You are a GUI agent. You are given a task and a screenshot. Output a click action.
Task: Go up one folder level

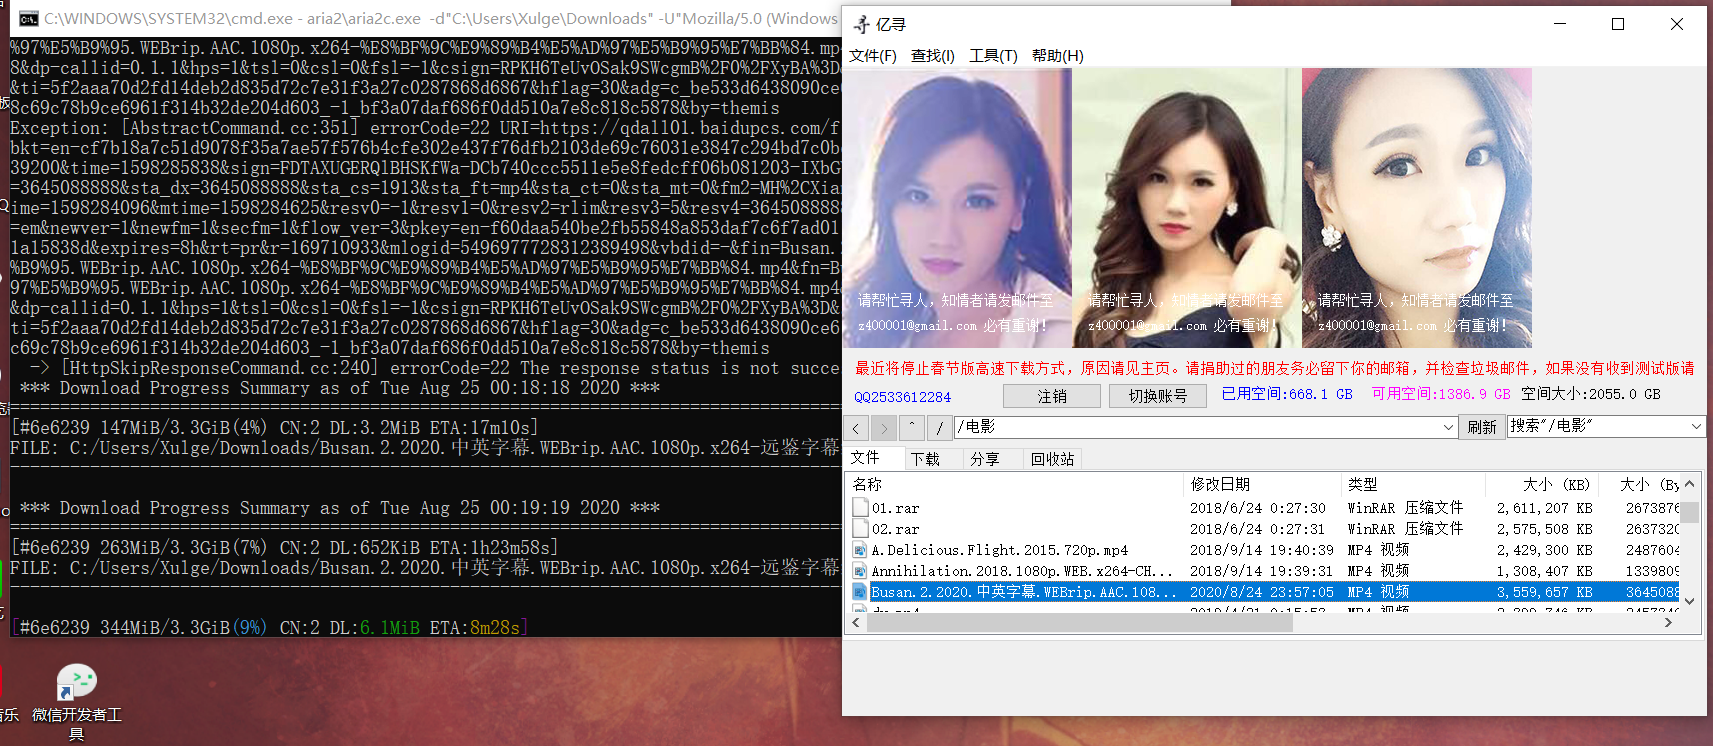[x=912, y=428]
